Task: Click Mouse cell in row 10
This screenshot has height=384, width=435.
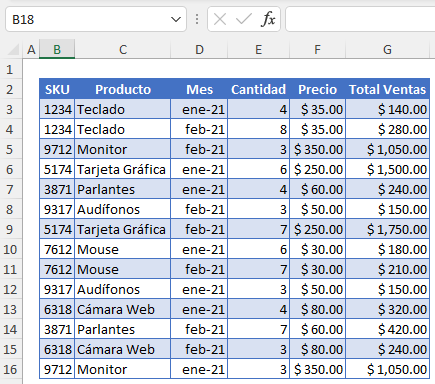Action: (x=123, y=249)
